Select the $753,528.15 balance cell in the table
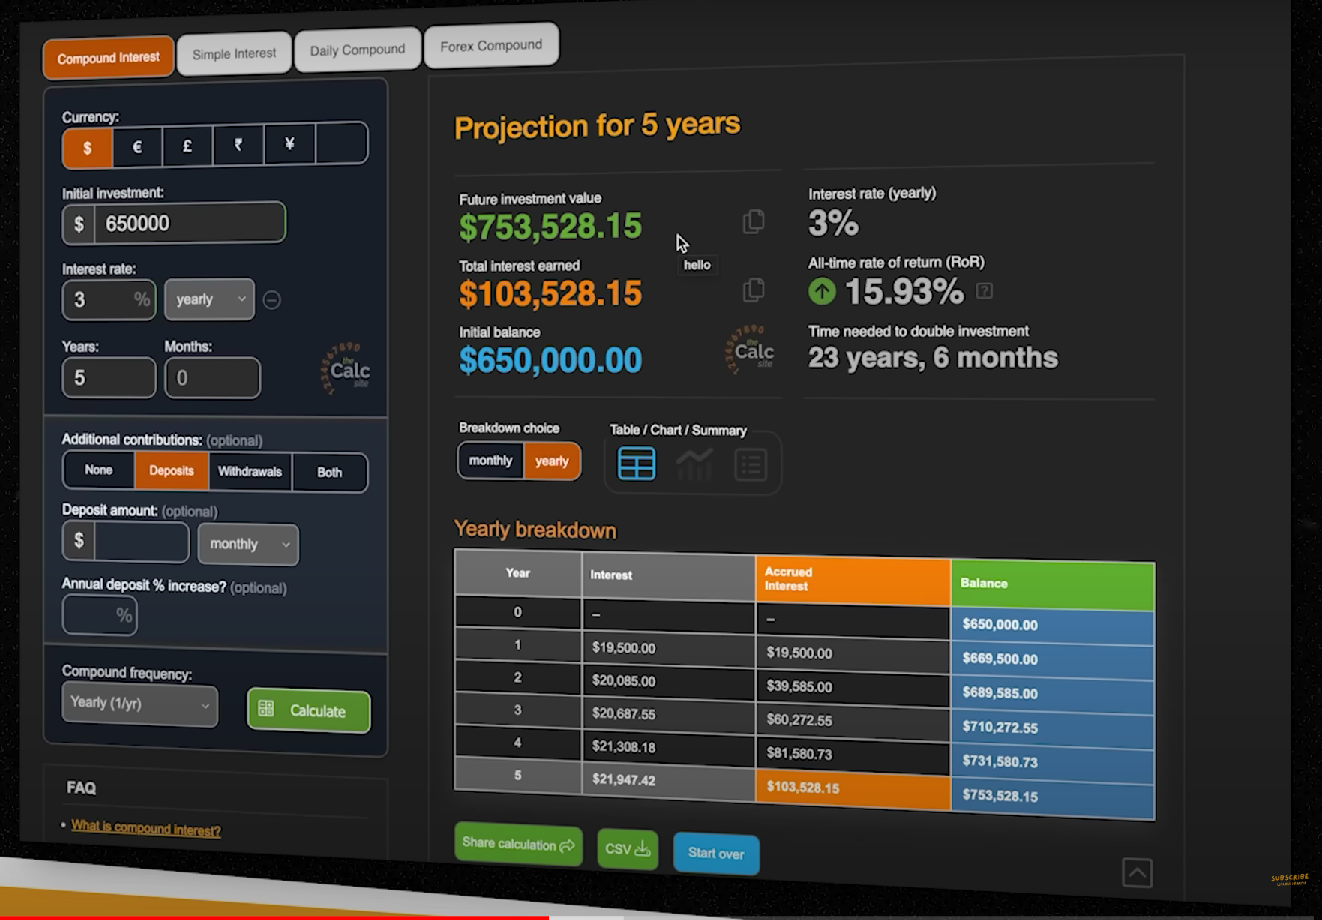Image resolution: width=1322 pixels, height=920 pixels. pyautogui.click(x=1053, y=796)
